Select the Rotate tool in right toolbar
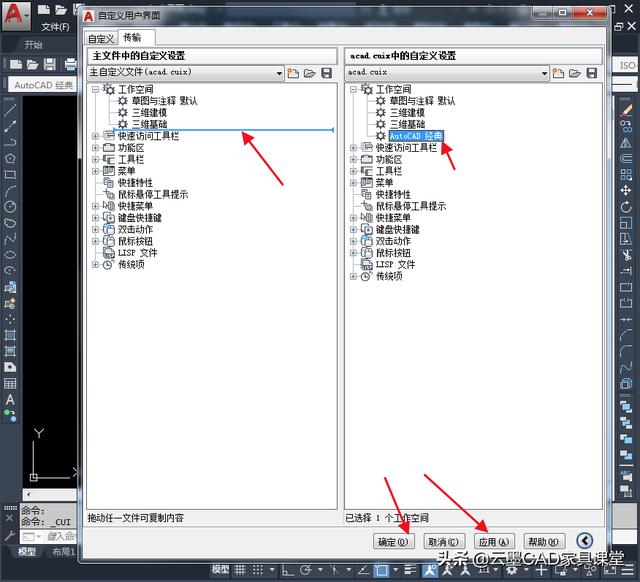640x582 pixels. point(626,207)
